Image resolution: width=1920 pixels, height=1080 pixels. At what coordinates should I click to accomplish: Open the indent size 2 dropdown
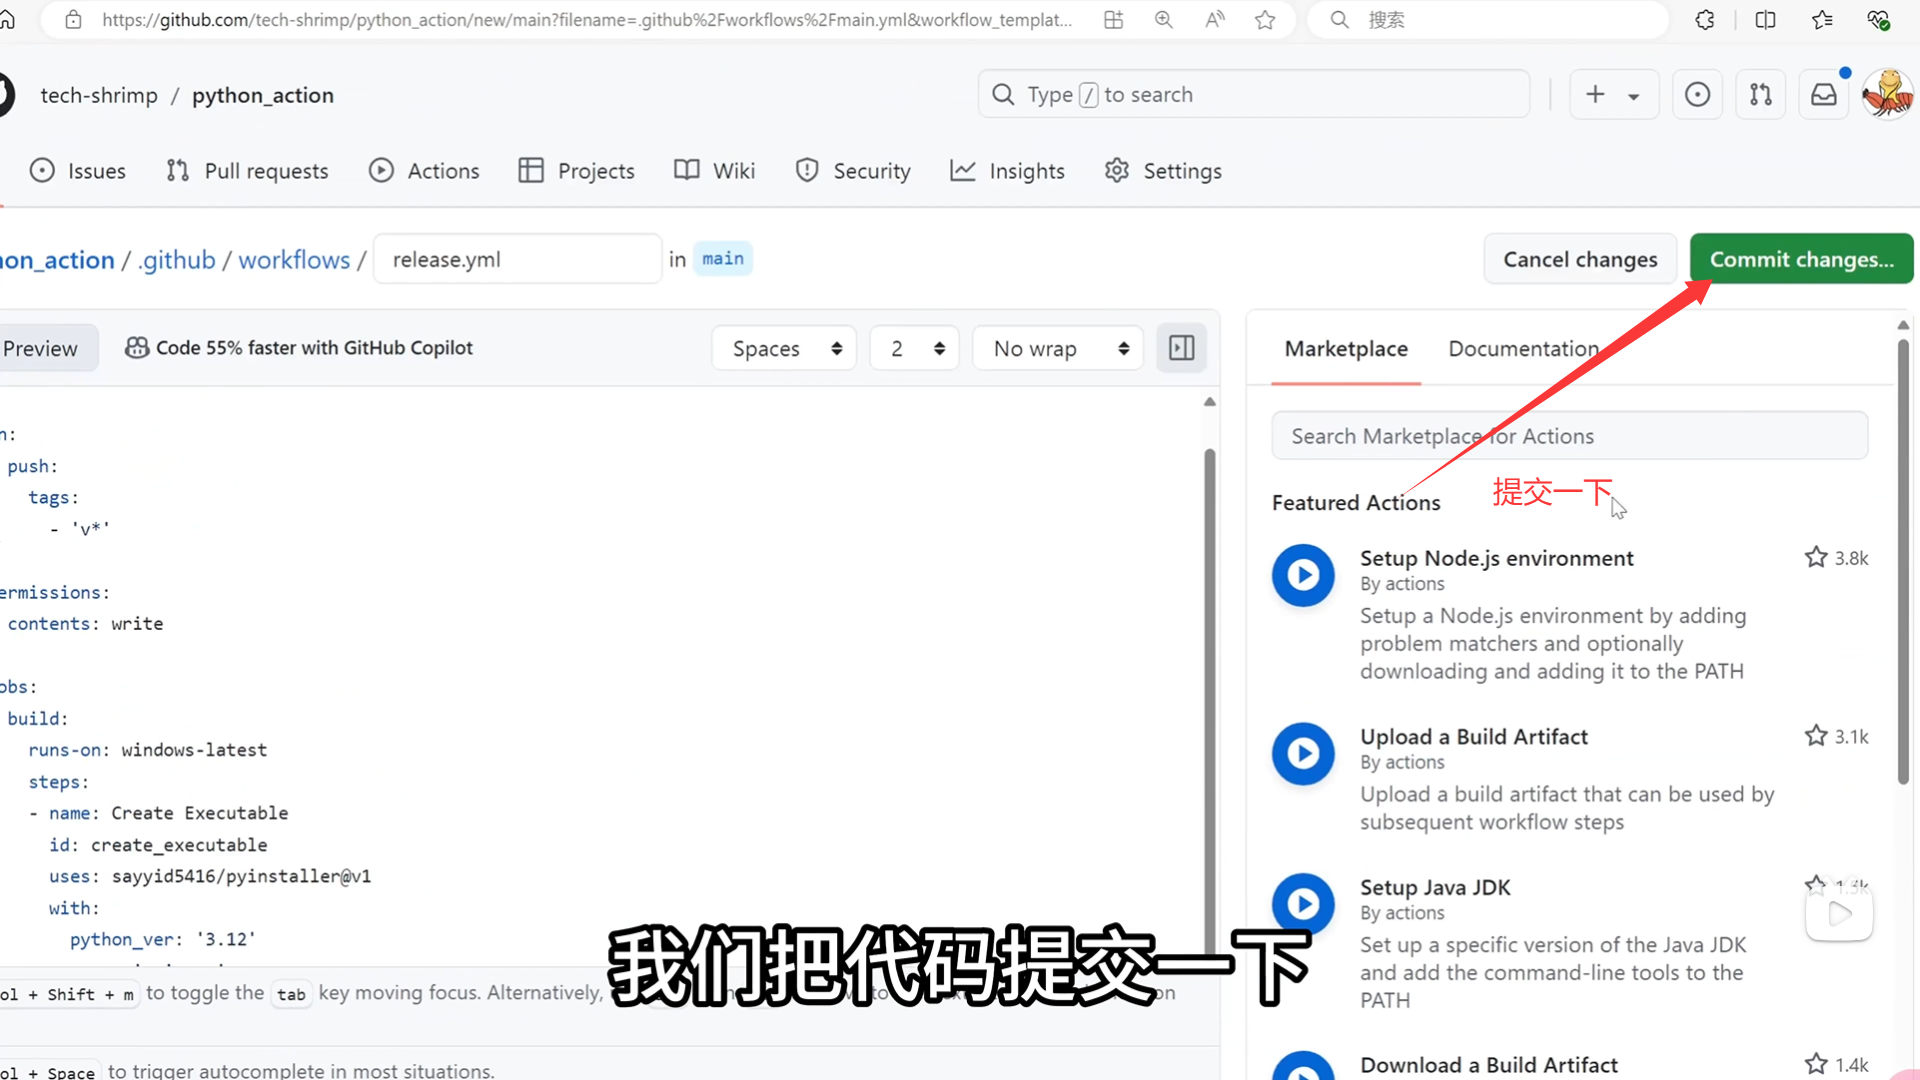[915, 348]
